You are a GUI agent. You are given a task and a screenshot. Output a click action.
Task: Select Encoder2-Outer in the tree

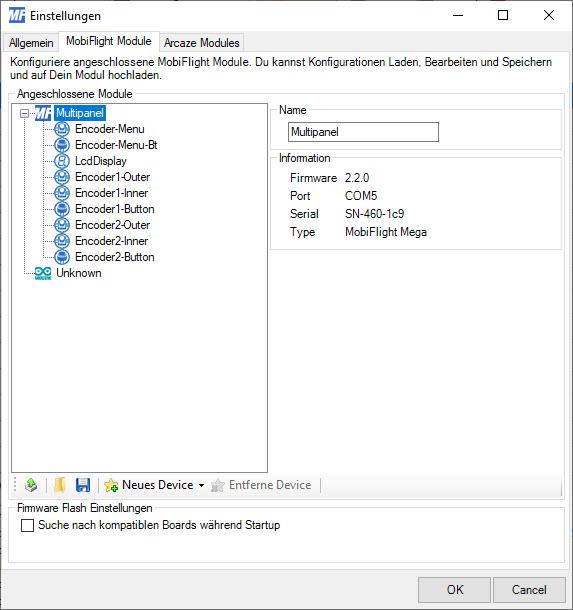(x=112, y=225)
